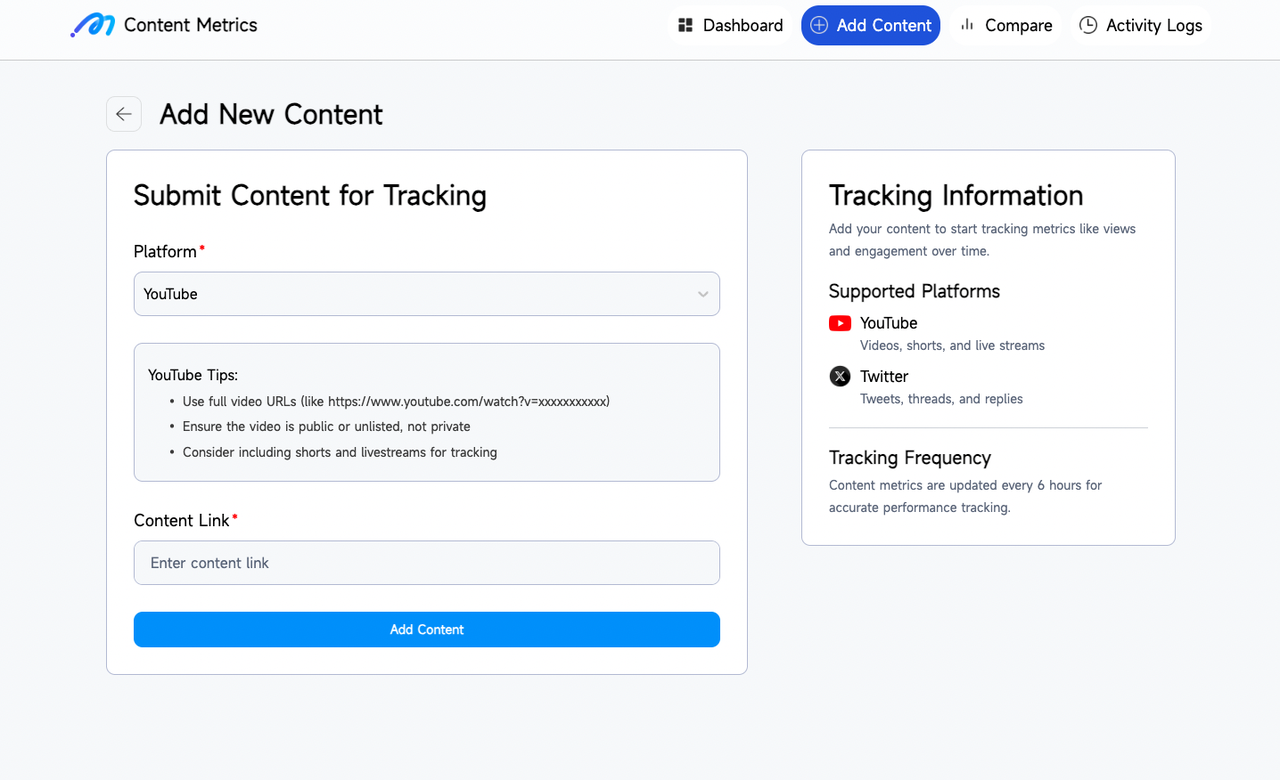Screen dimensions: 1280x780
Task: Open the Dashboard tab label
Action: pos(743,25)
